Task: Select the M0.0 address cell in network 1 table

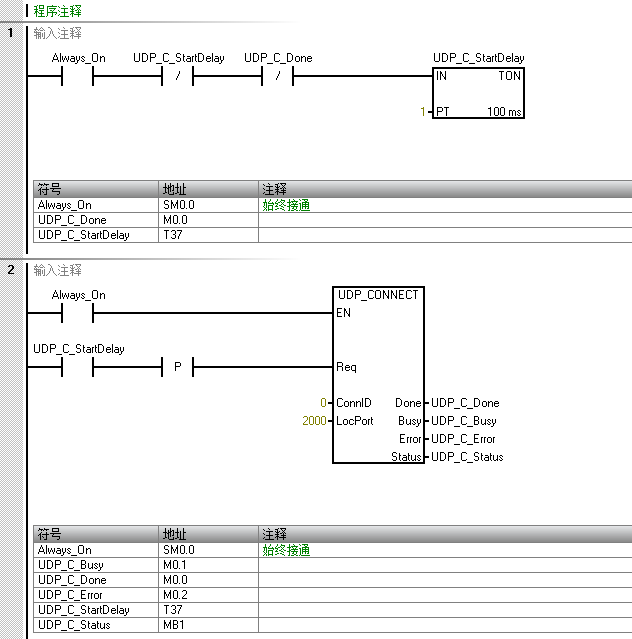Action: pyautogui.click(x=208, y=220)
